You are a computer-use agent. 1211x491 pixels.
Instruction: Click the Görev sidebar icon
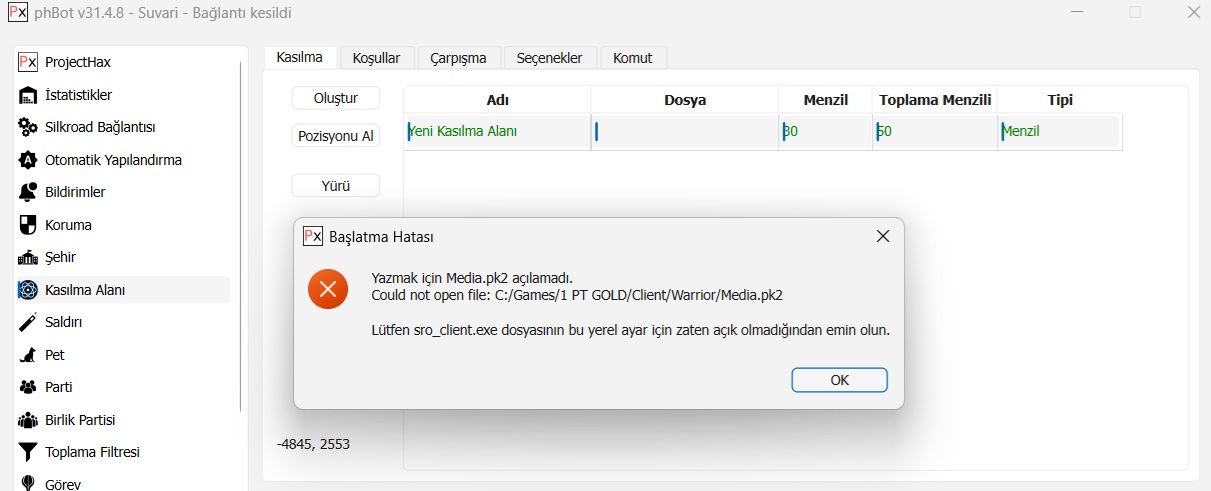28,484
